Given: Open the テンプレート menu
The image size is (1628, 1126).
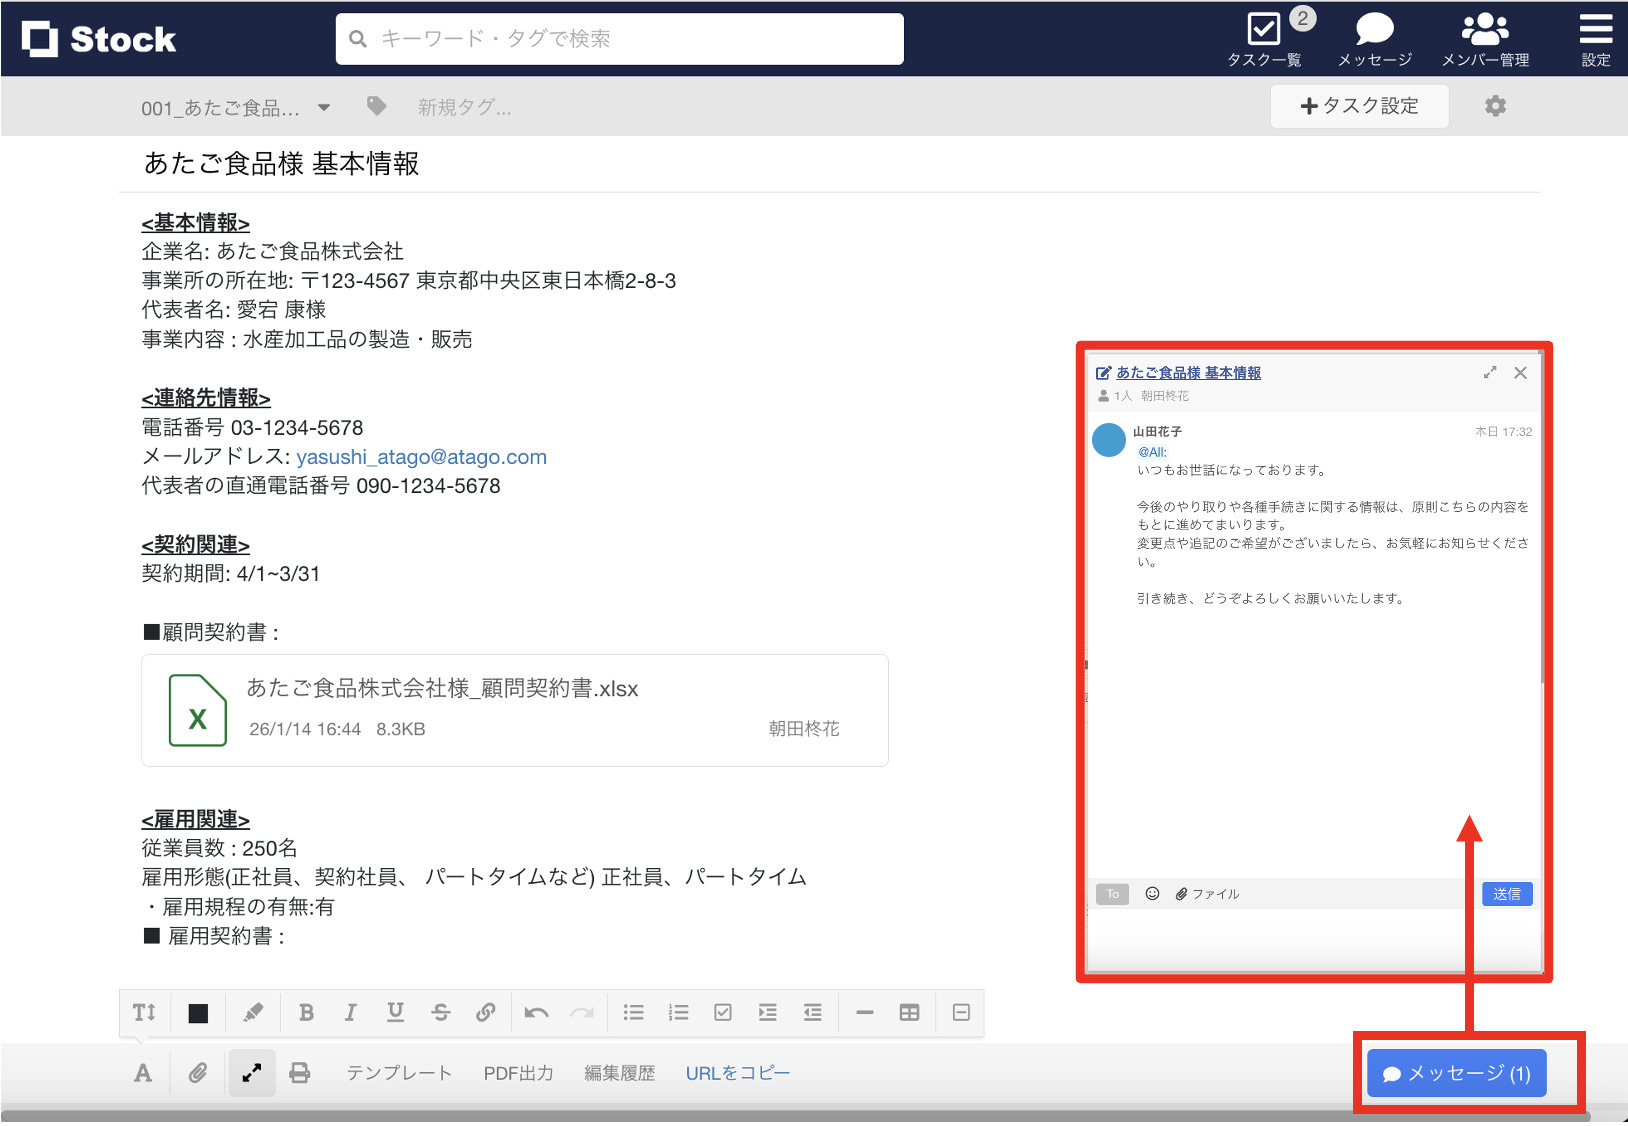Looking at the screenshot, I should 397,1072.
